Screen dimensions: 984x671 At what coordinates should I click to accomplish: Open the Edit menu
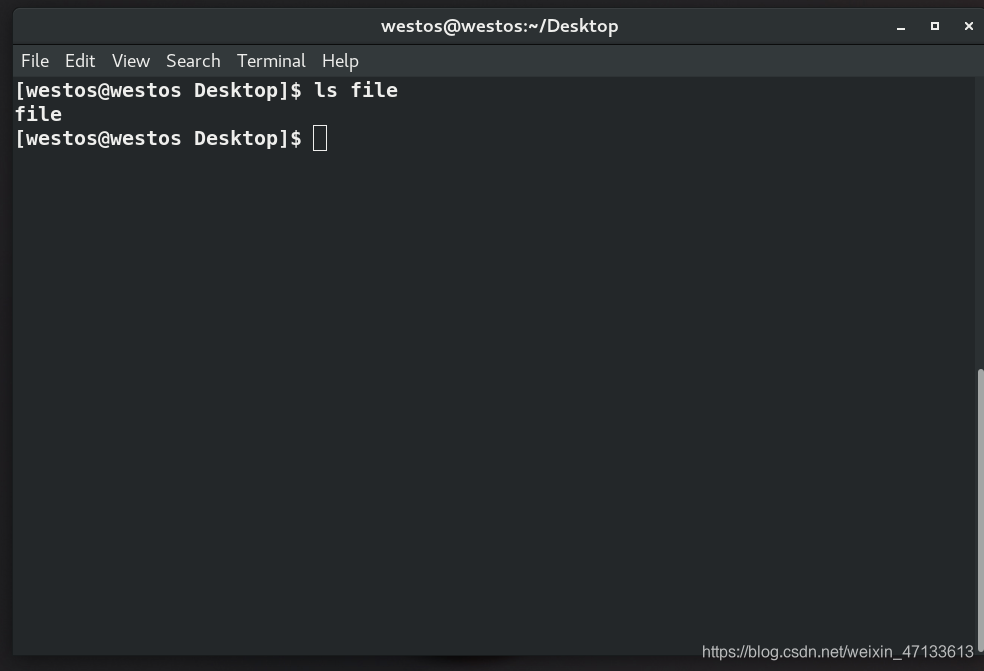80,61
